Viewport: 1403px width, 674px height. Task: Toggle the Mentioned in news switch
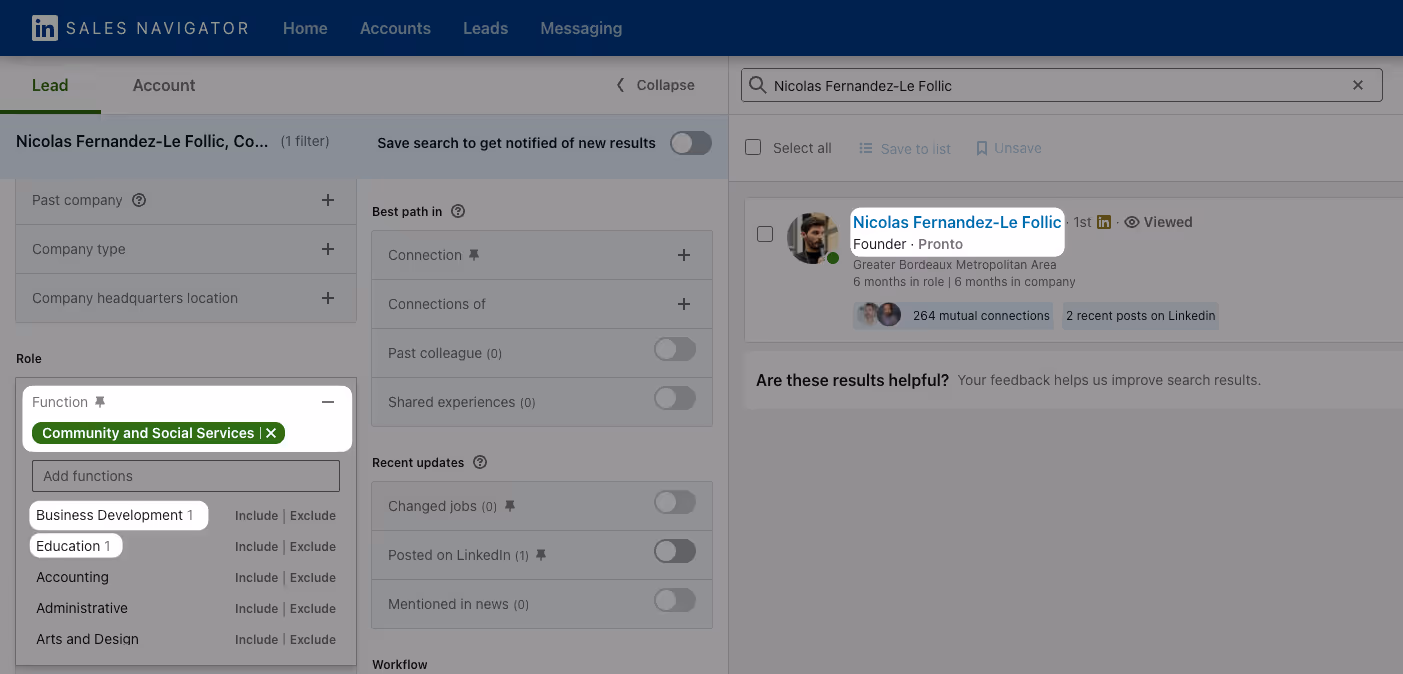click(675, 600)
